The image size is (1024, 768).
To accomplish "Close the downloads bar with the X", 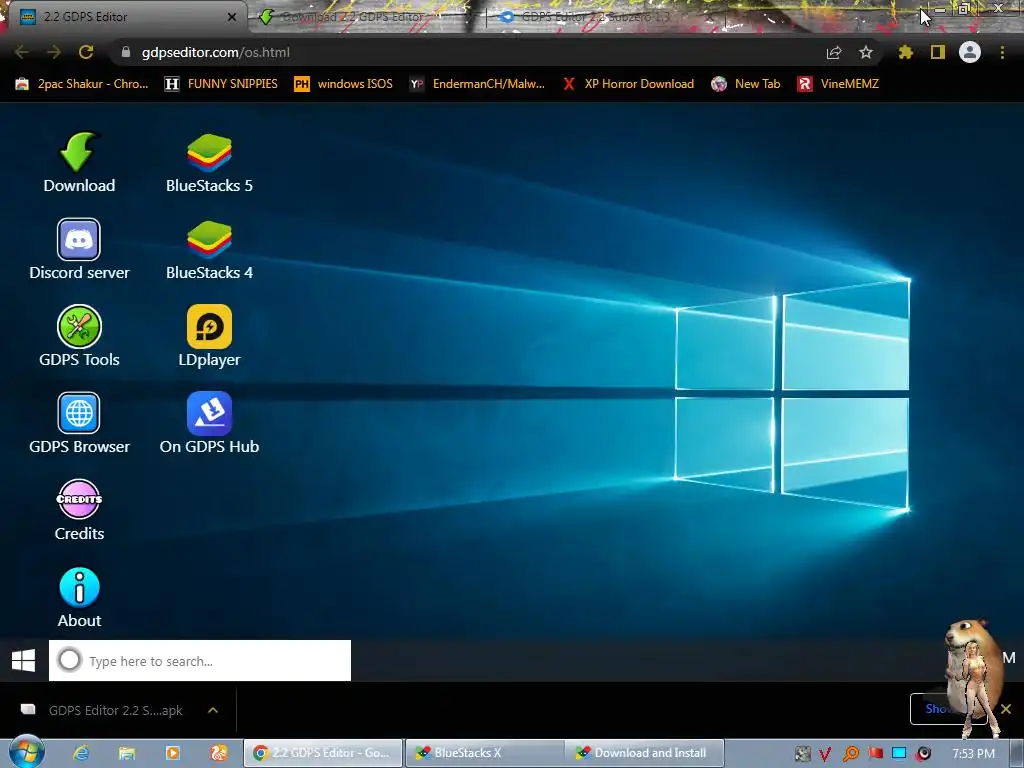I will 1006,709.
